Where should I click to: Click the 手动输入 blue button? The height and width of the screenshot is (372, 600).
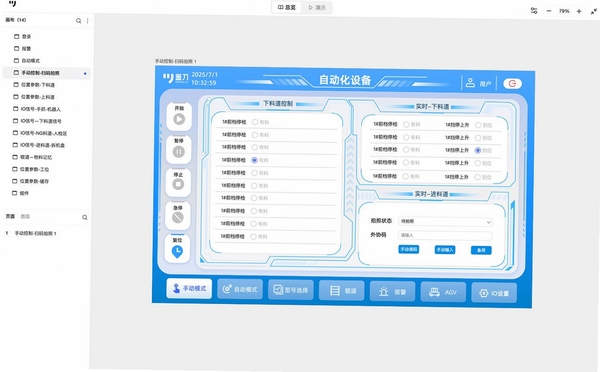point(445,250)
